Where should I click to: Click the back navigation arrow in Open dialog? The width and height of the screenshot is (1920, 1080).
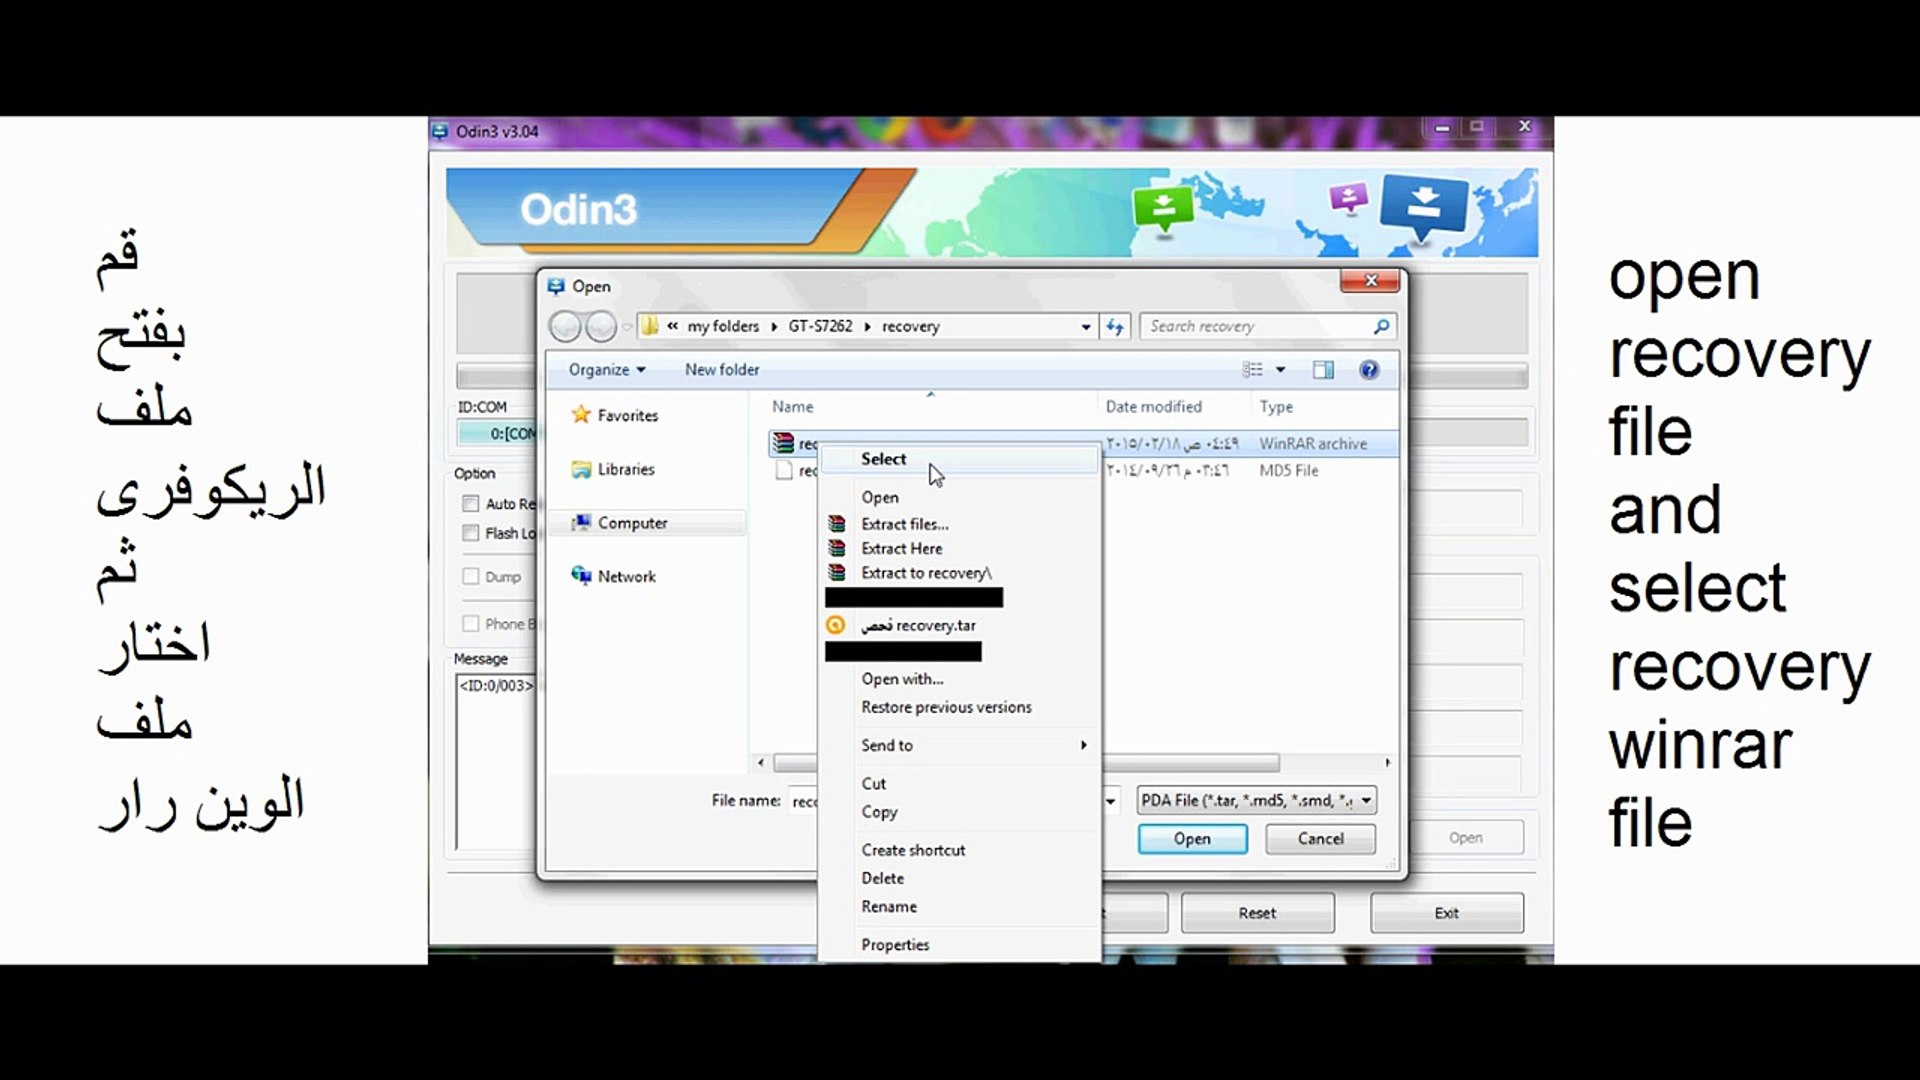[565, 326]
